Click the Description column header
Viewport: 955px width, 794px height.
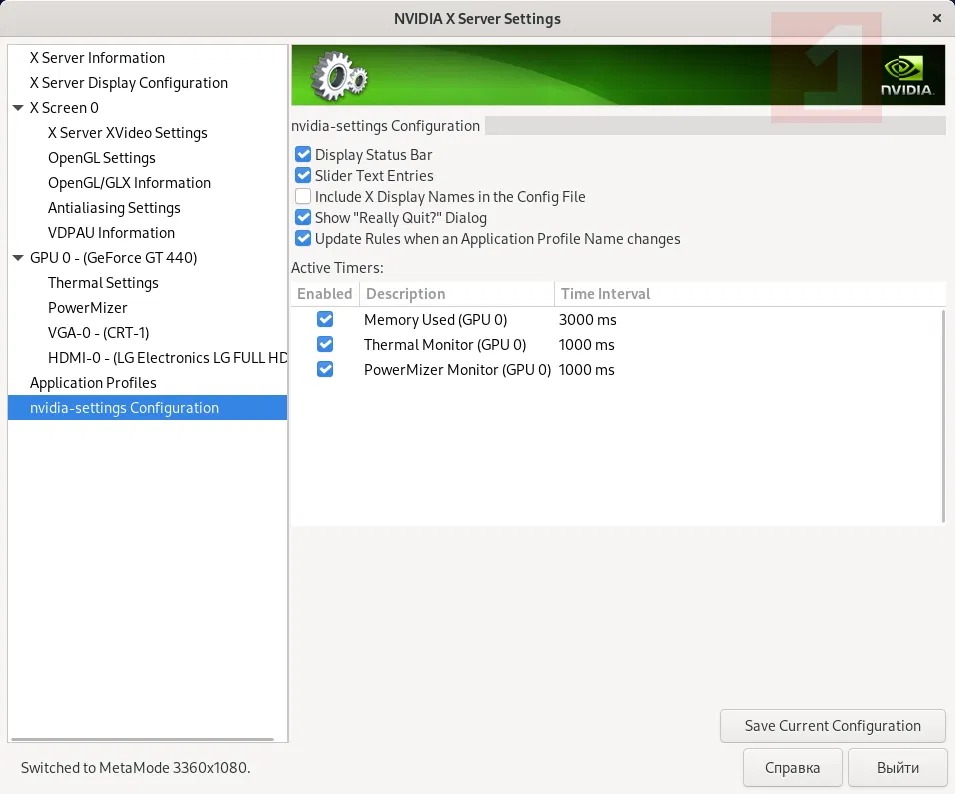pyautogui.click(x=457, y=293)
